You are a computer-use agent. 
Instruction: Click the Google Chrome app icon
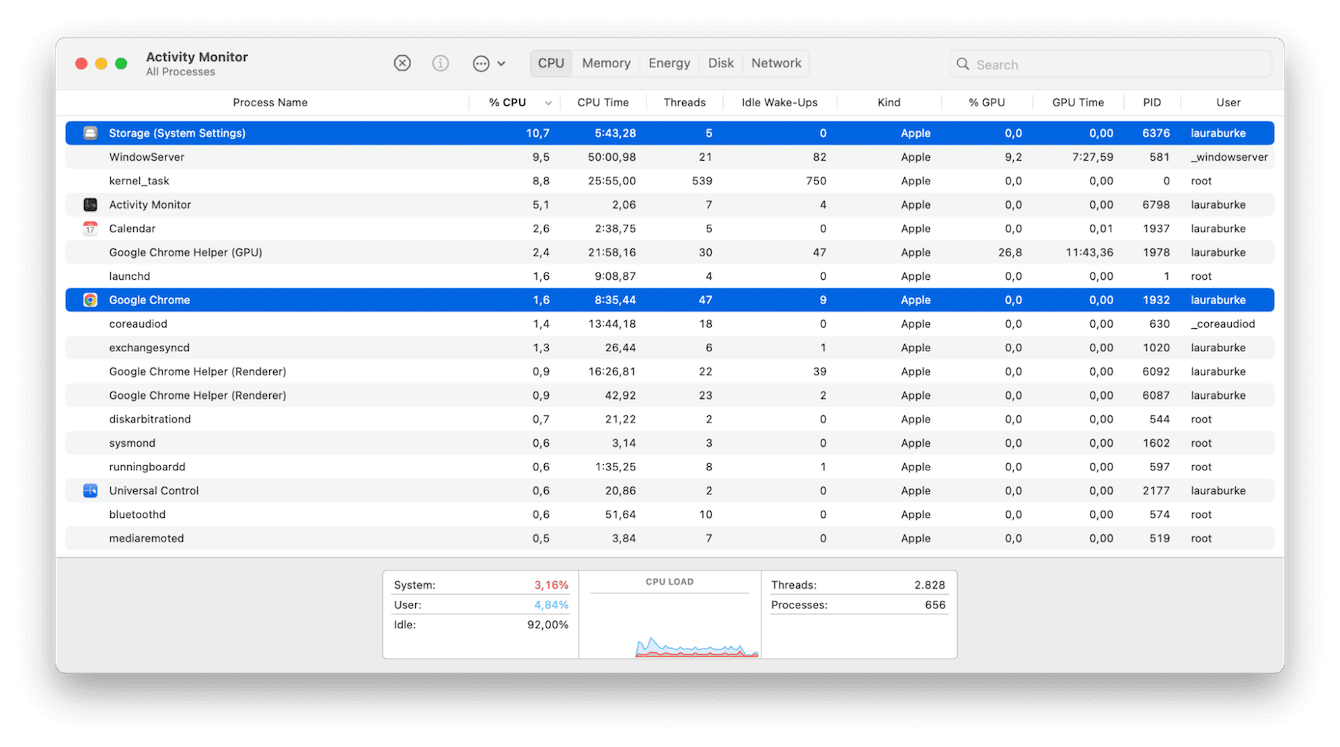click(89, 299)
